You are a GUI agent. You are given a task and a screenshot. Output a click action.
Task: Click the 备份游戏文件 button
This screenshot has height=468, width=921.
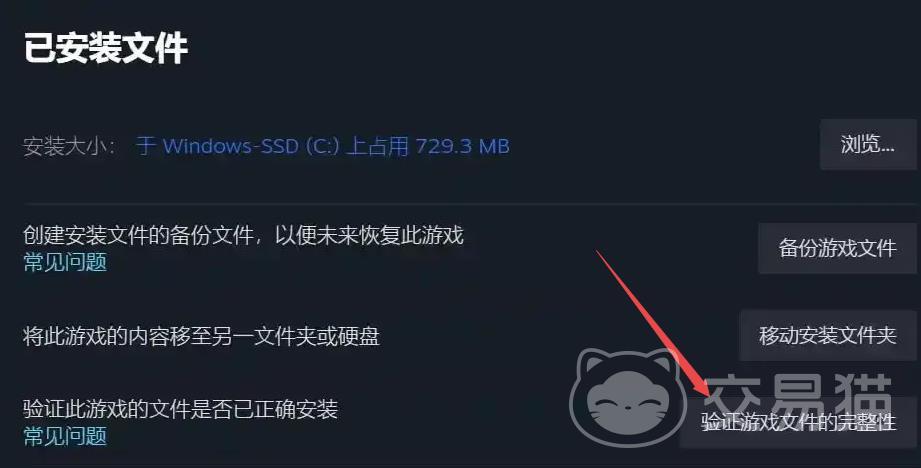[x=837, y=248]
